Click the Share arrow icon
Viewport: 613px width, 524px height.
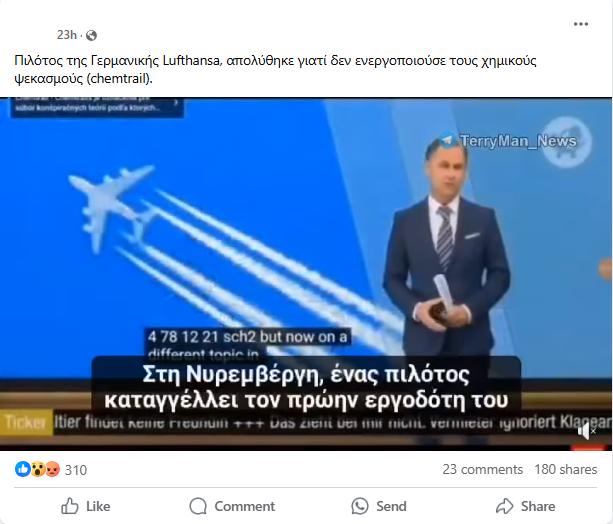tap(504, 506)
